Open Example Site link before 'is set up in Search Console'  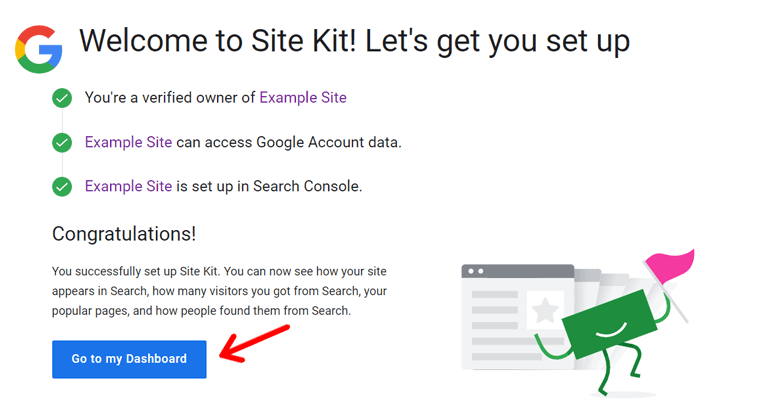click(128, 186)
